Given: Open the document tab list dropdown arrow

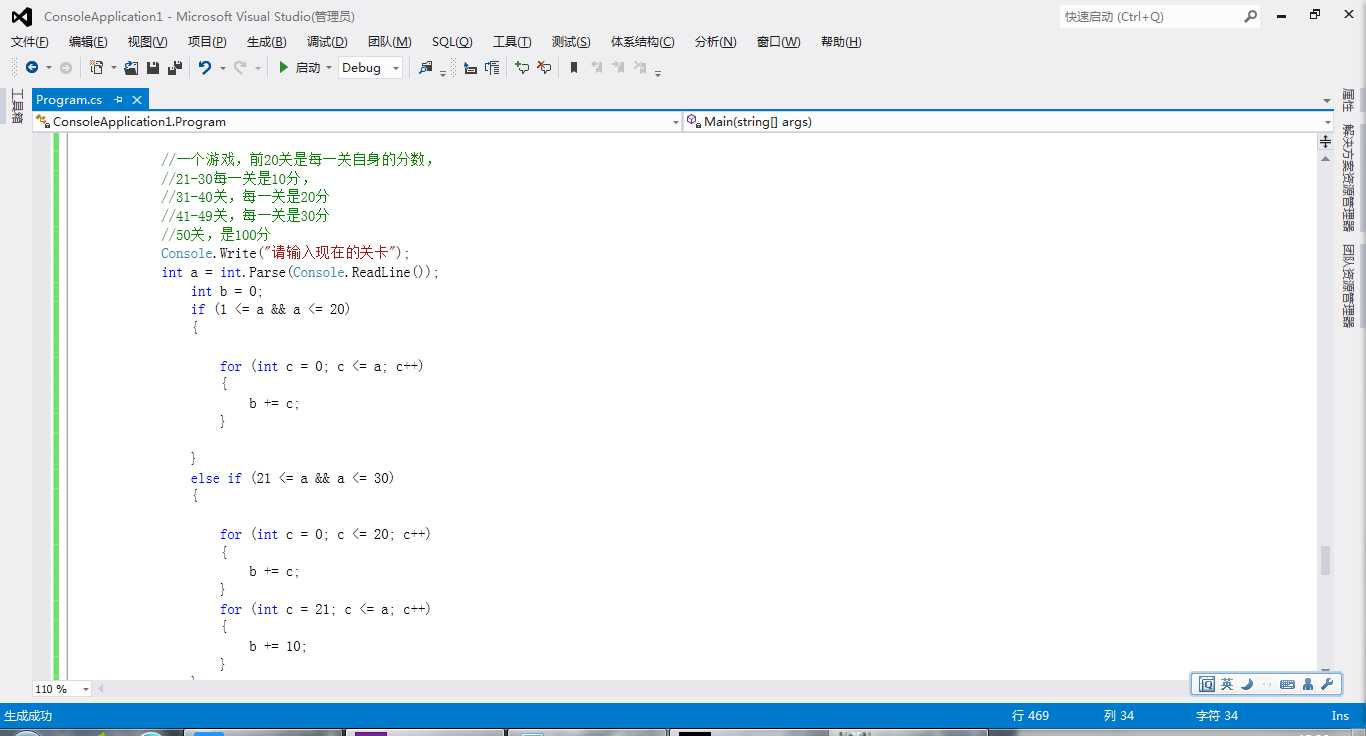Looking at the screenshot, I should pos(1326,100).
